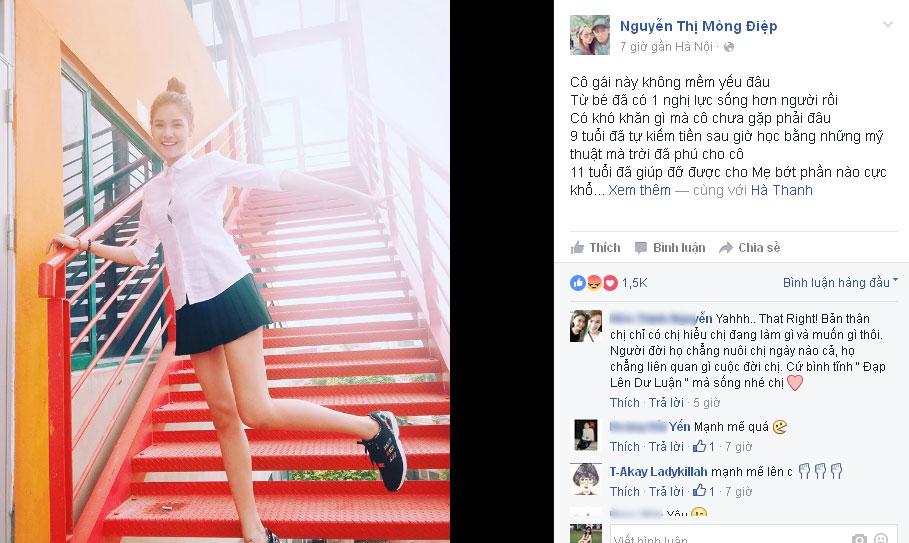Viewport: 909px width, 543px height.
Task: Open T-Akay Ladykillah's profile
Action: point(659,472)
